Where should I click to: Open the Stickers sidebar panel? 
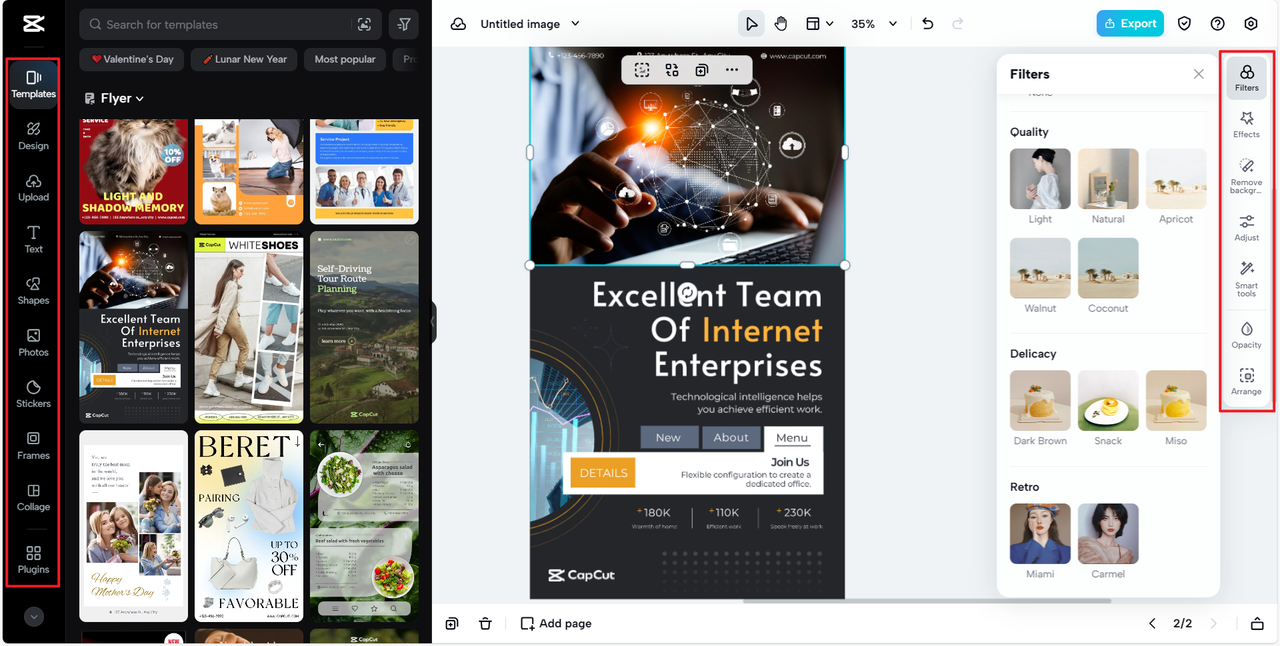click(33, 394)
